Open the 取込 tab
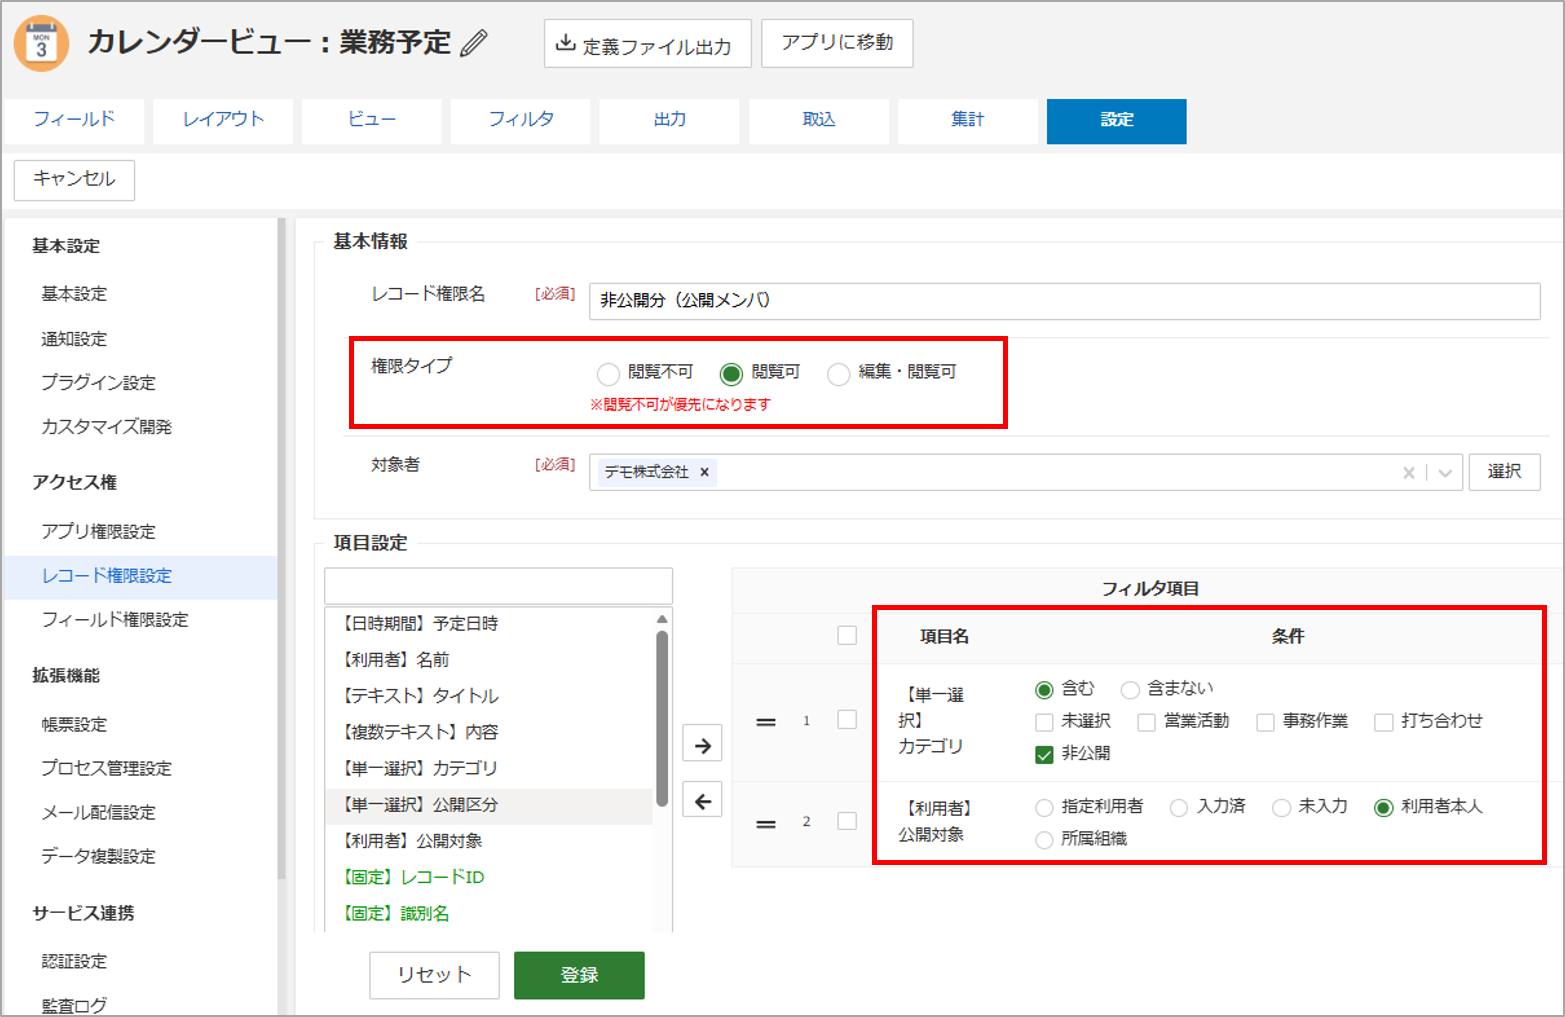The width and height of the screenshot is (1565, 1017). (x=819, y=120)
